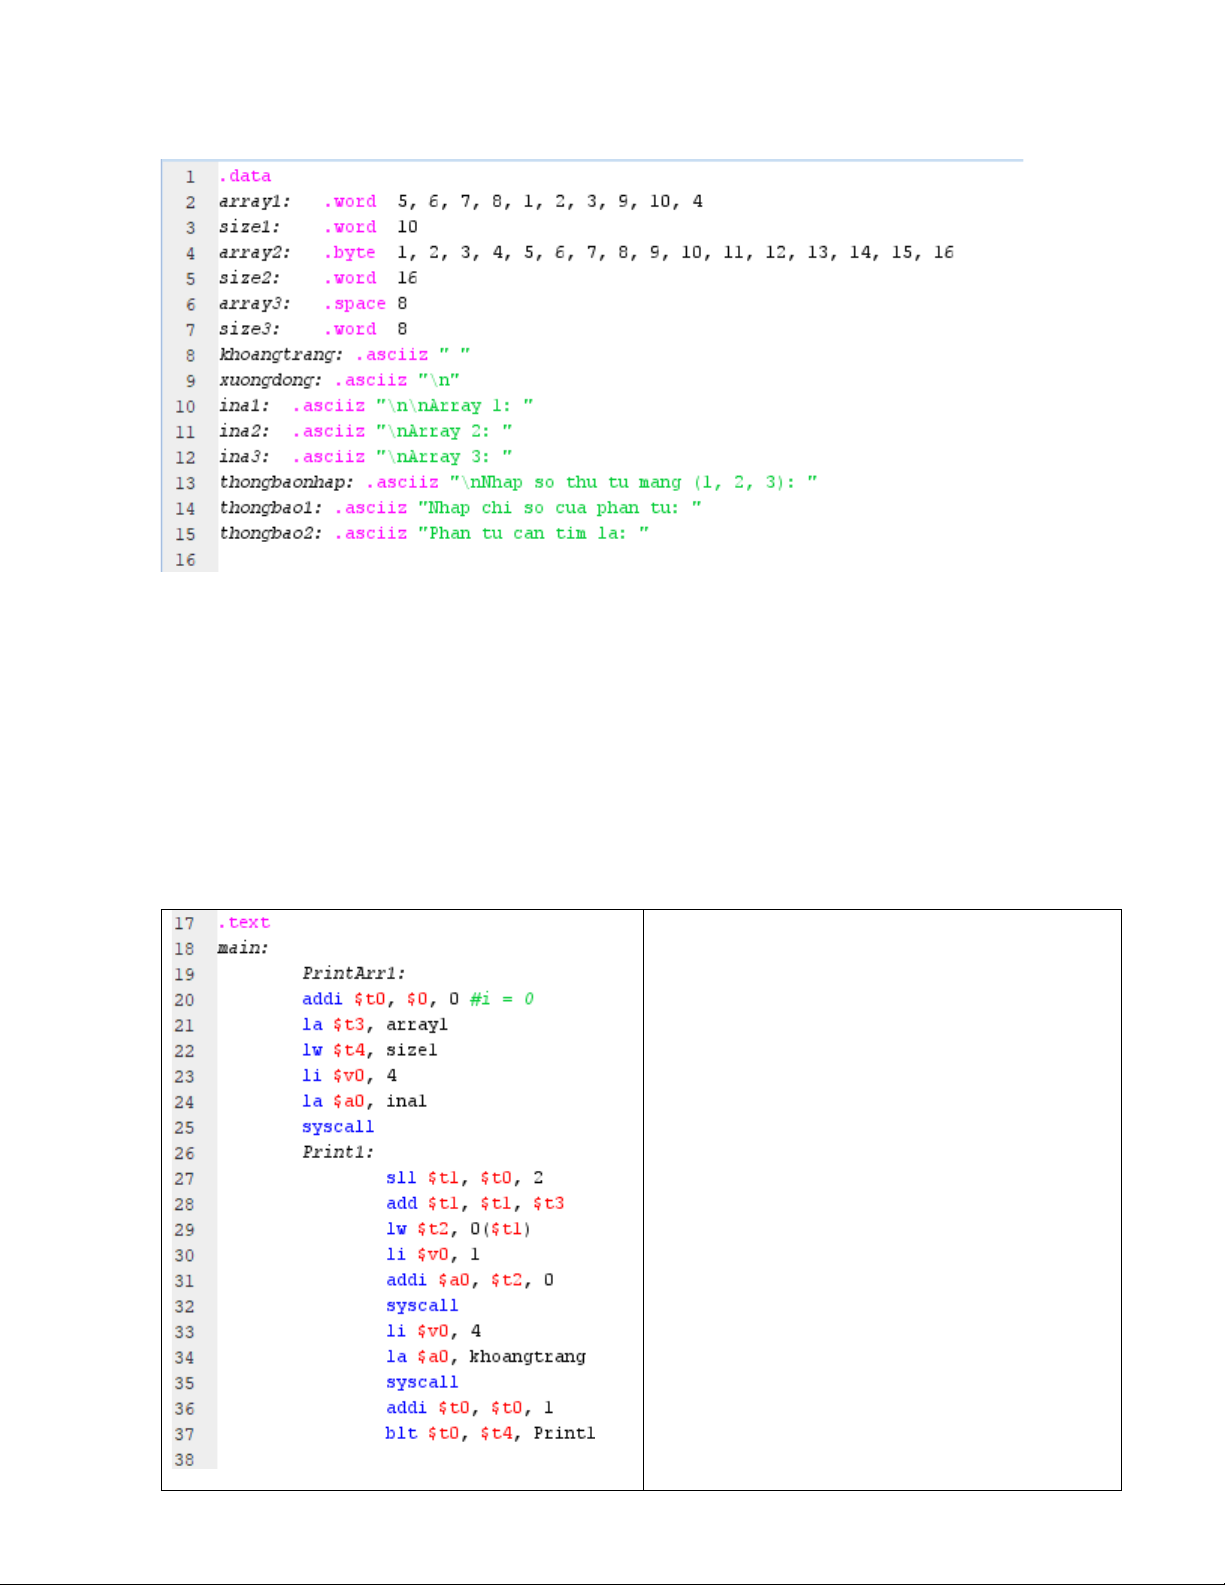Click the array1 label in data section
1225x1585 pixels.
254,202
